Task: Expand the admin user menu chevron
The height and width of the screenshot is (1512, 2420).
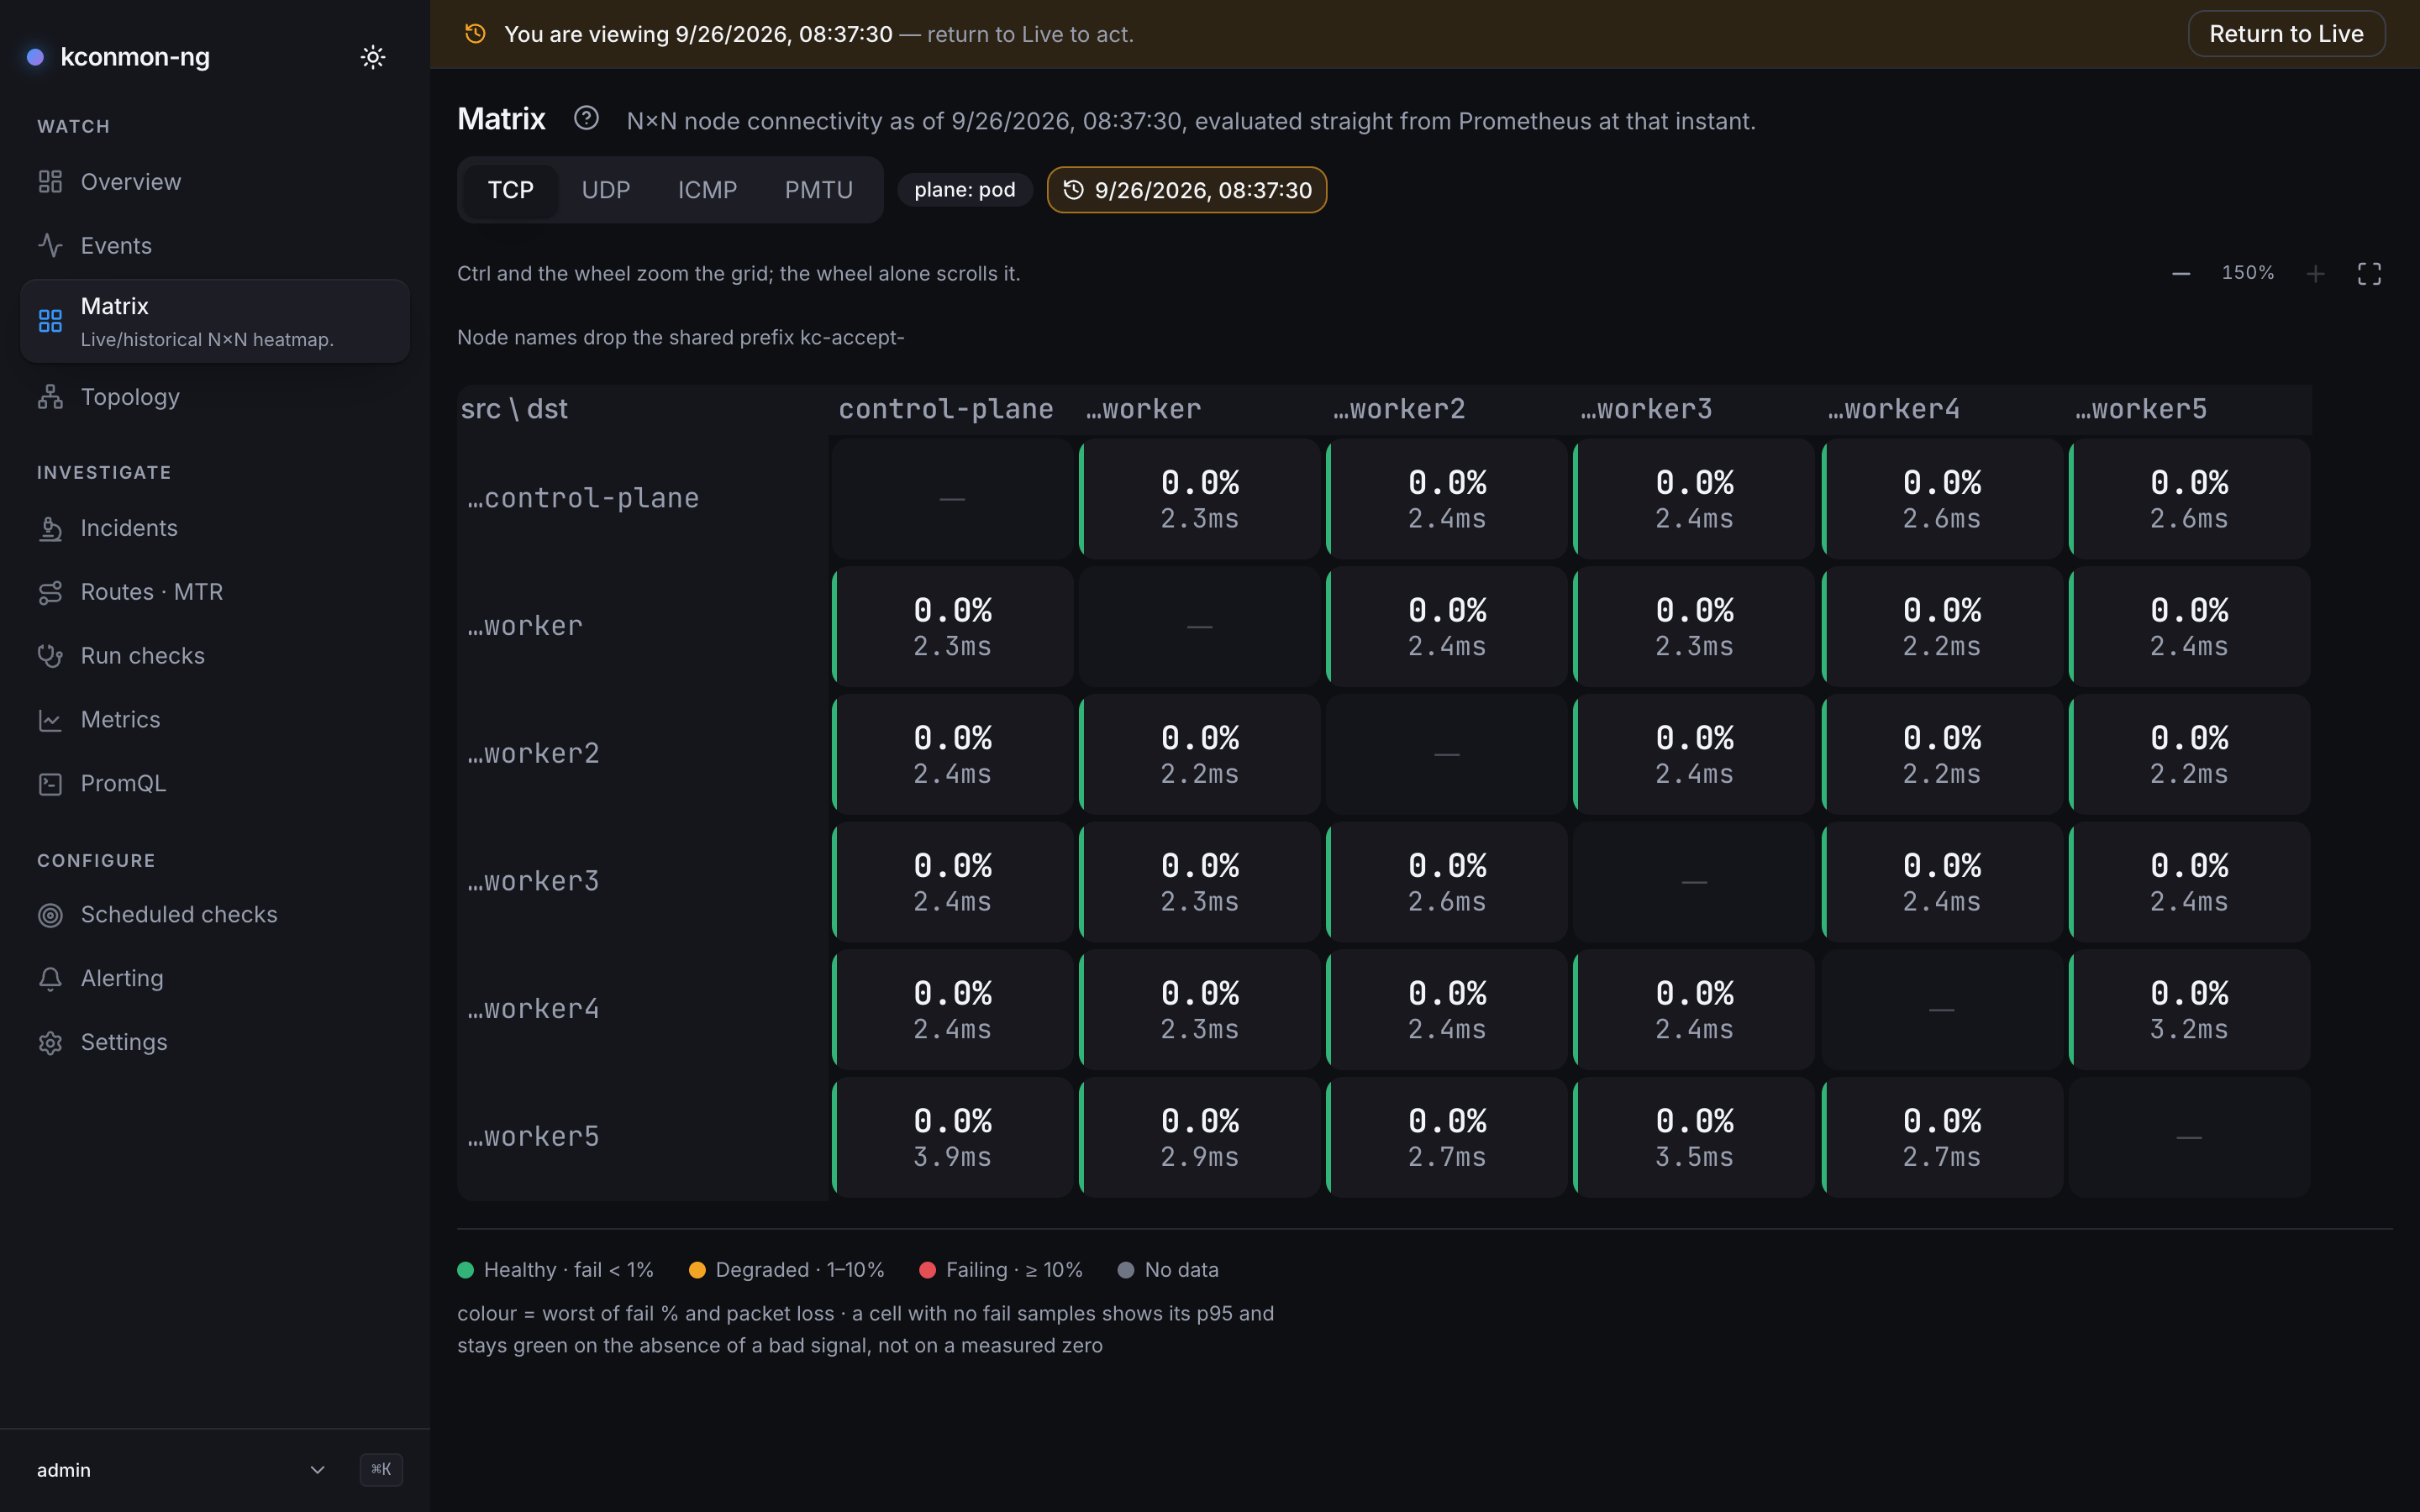Action: pyautogui.click(x=317, y=1470)
